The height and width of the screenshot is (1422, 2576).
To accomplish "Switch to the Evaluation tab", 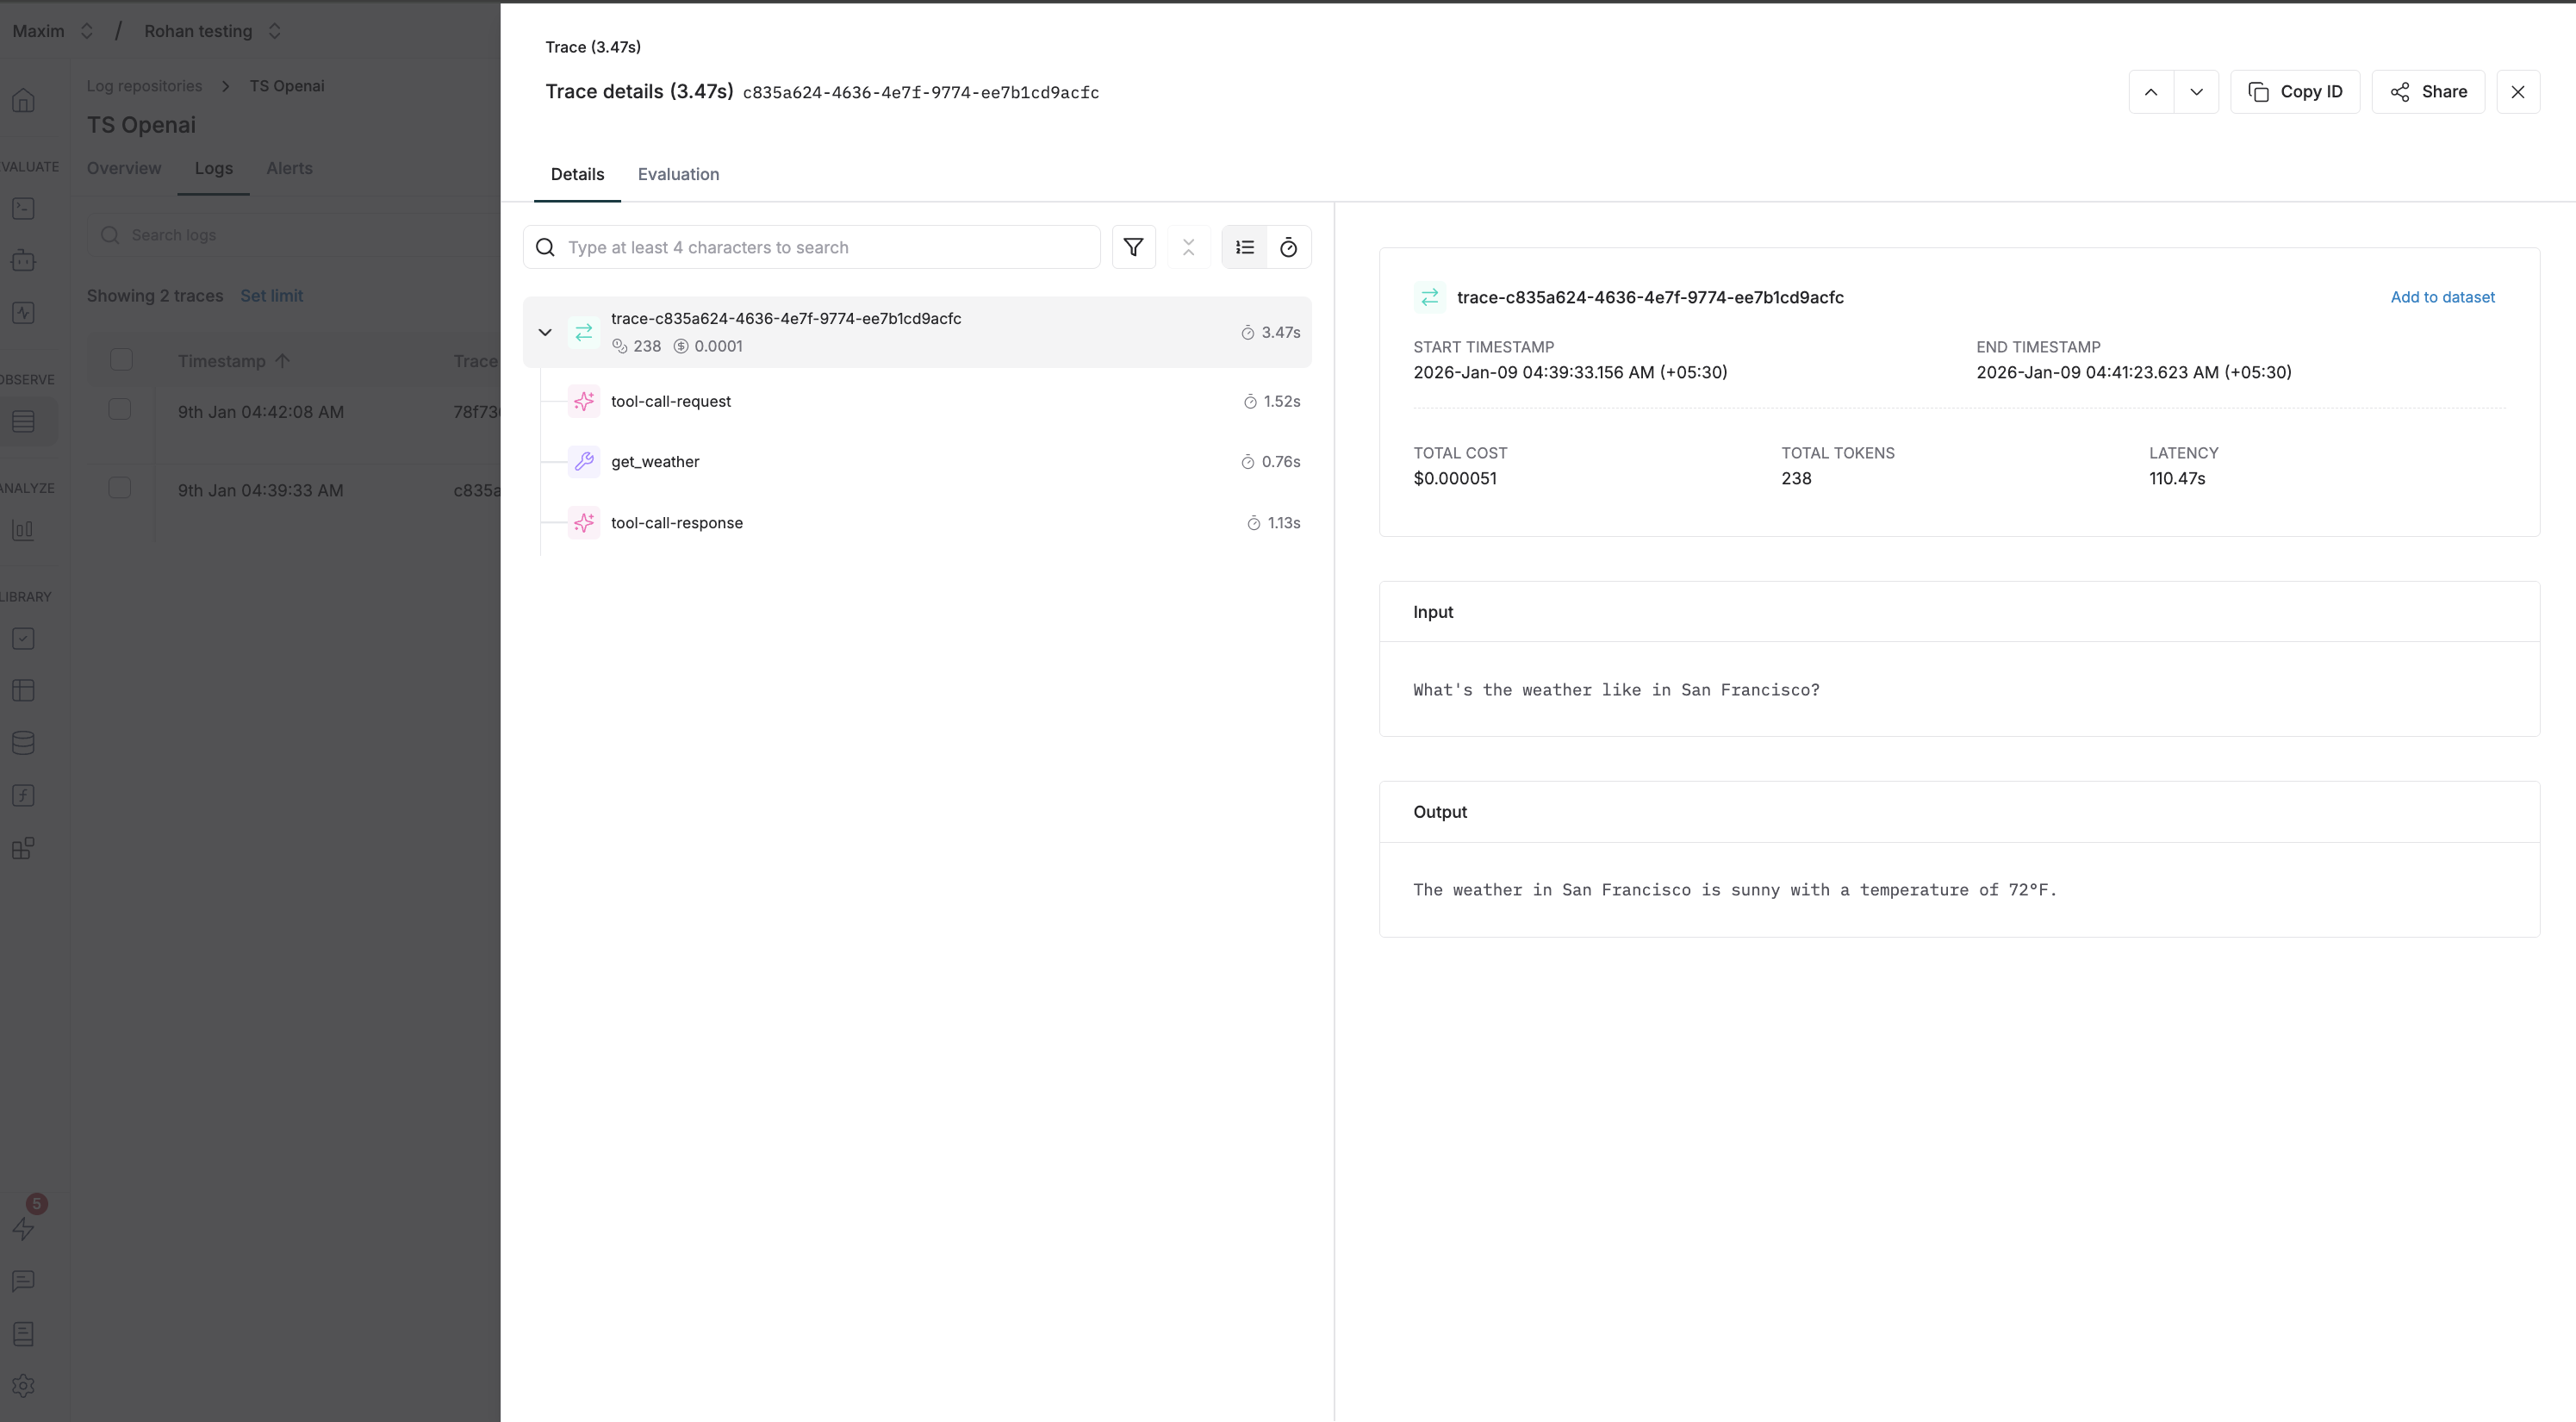I will click(678, 174).
